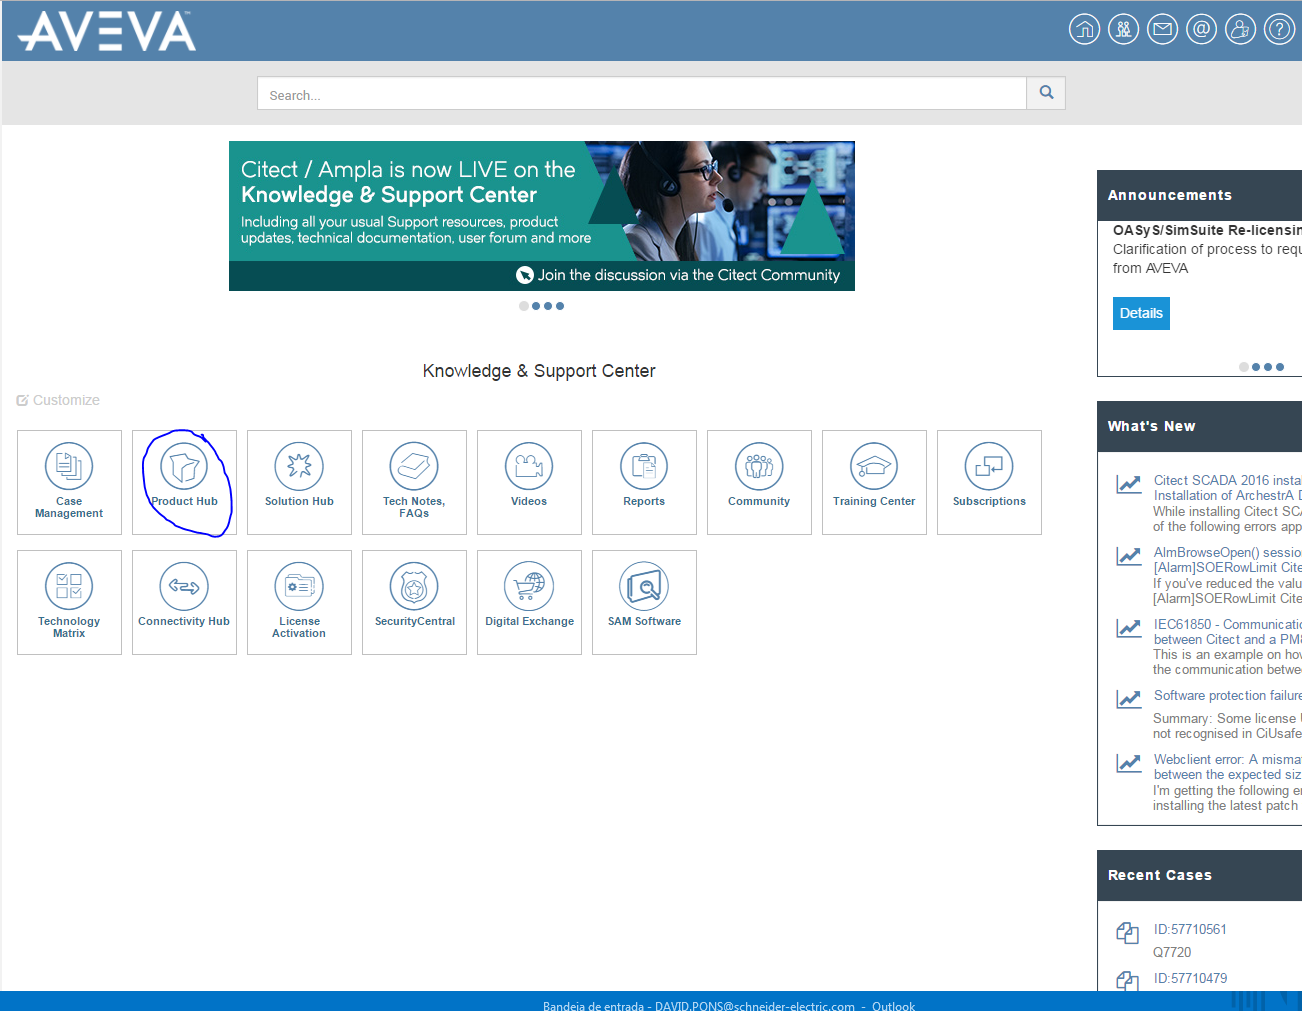This screenshot has width=1302, height=1011.
Task: Click the AVEVA logo
Action: pos(107,31)
